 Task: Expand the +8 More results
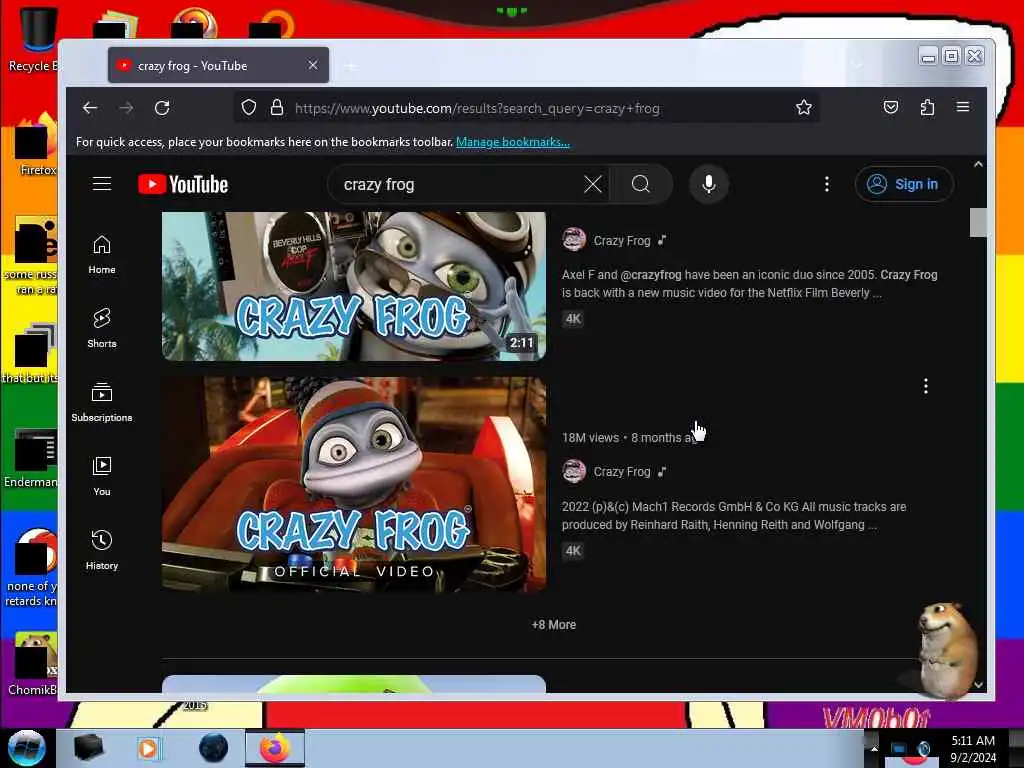[554, 624]
